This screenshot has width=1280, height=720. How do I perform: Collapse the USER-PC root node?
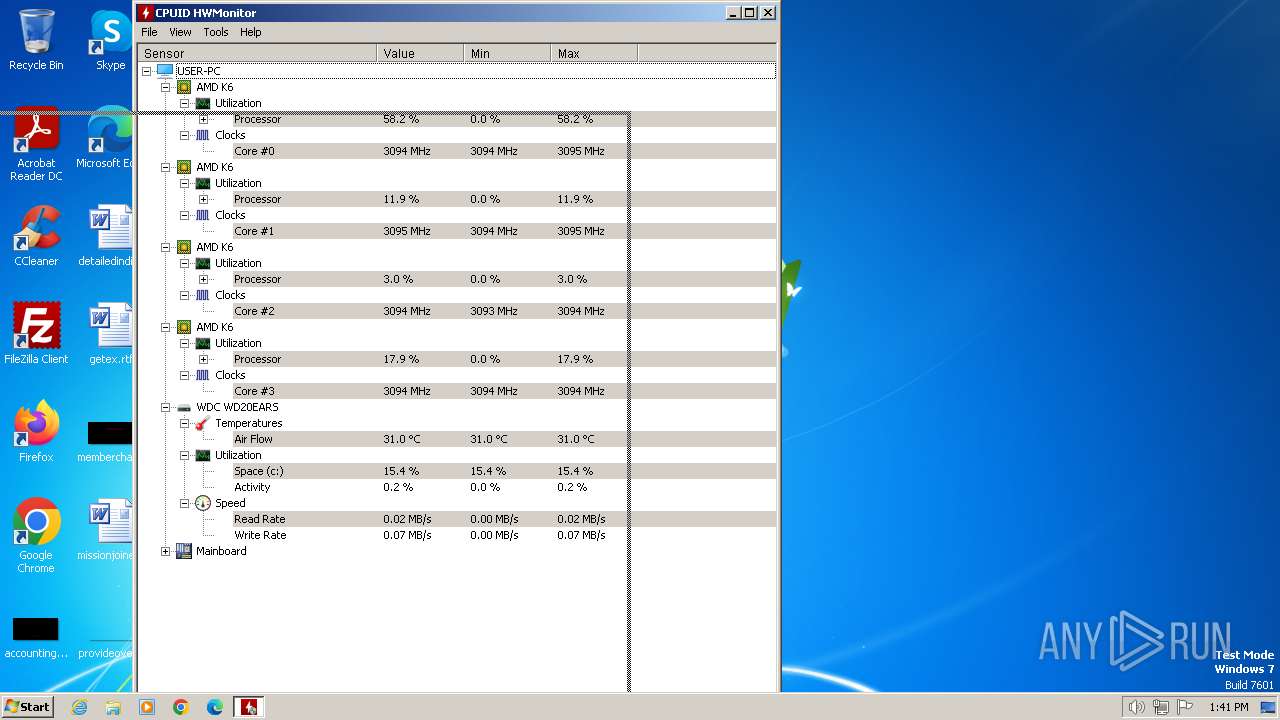pyautogui.click(x=147, y=71)
